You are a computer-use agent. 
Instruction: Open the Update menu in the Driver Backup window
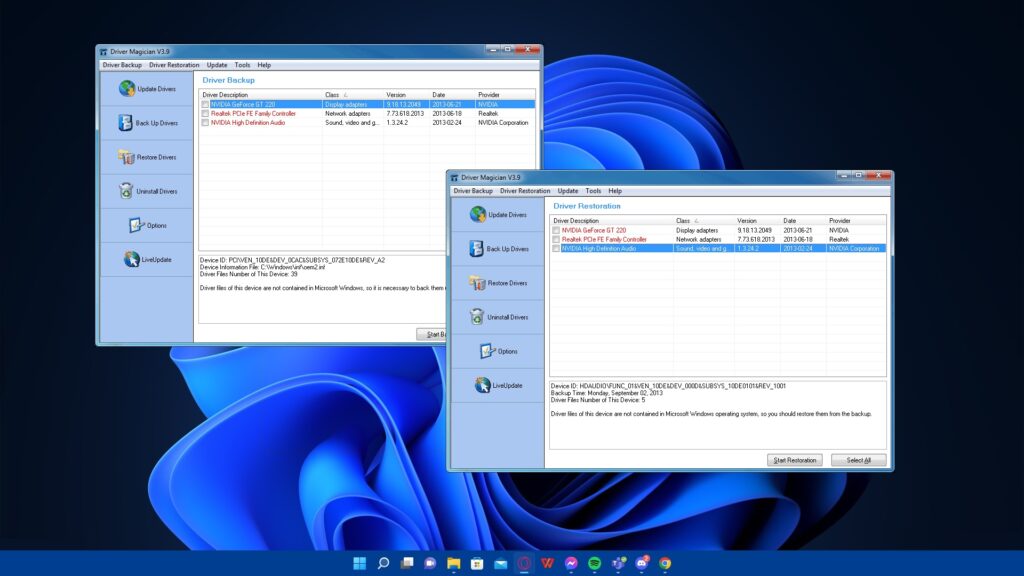[217, 65]
